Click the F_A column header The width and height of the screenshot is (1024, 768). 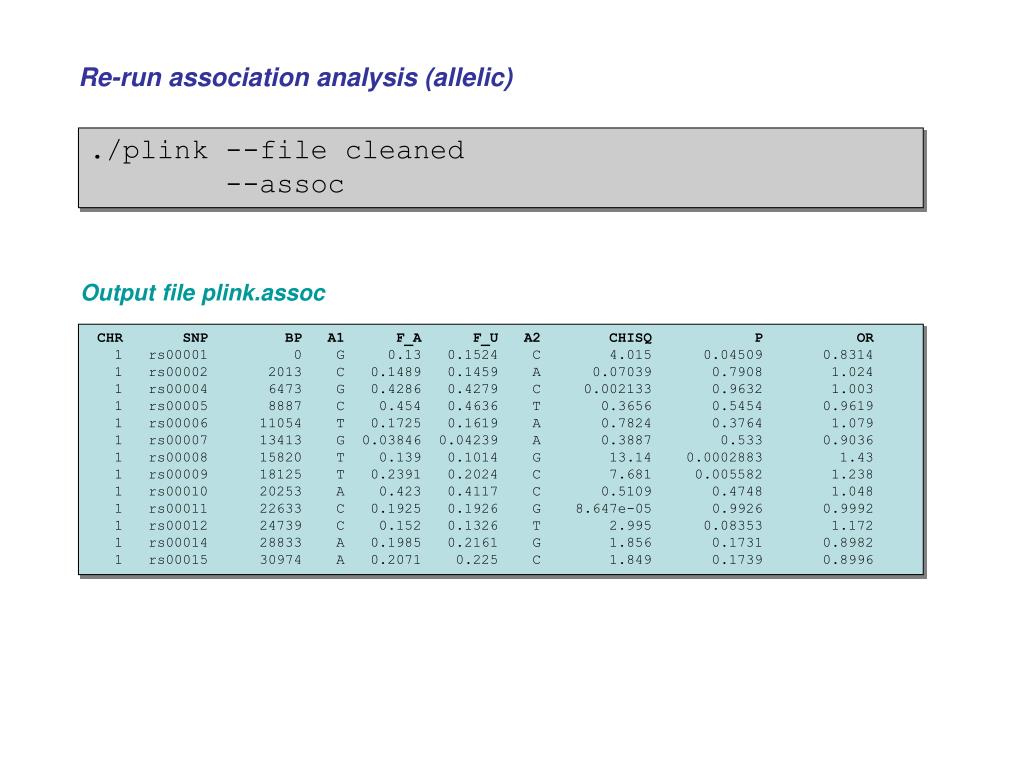(409, 338)
